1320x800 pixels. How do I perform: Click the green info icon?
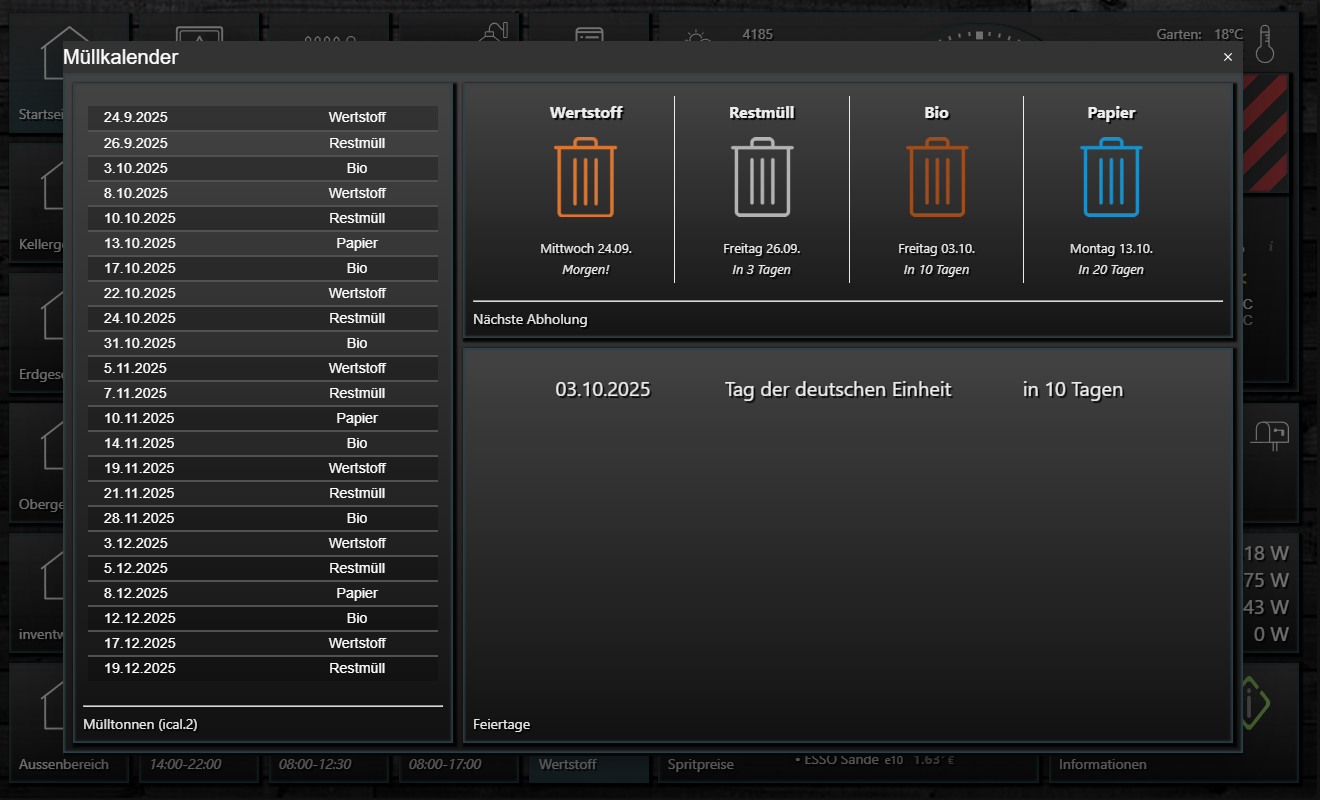(x=1252, y=702)
